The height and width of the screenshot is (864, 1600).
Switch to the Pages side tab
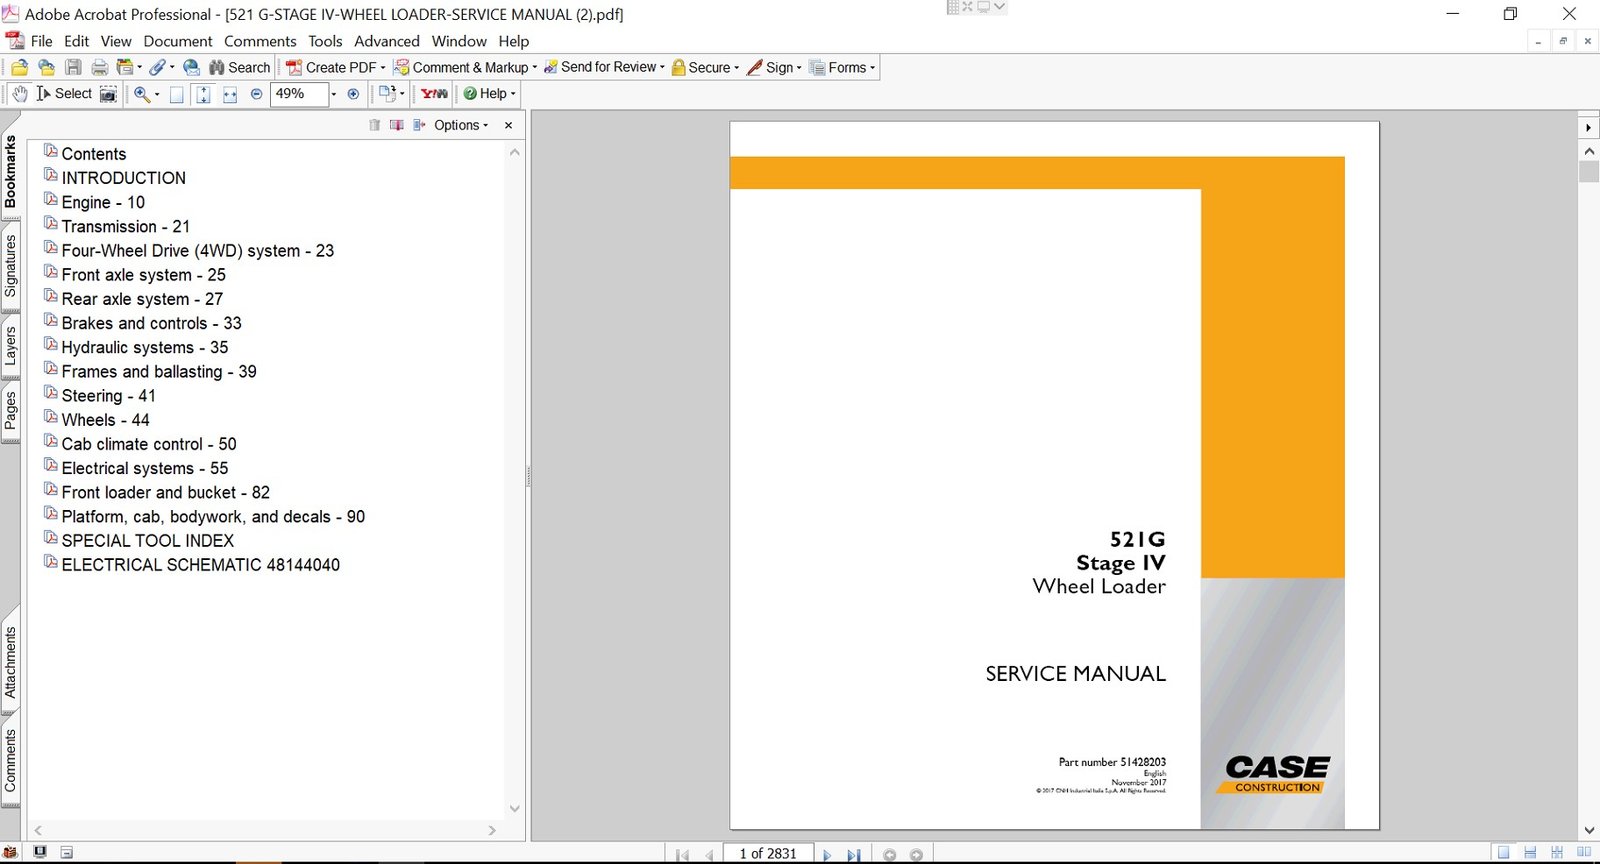(11, 410)
